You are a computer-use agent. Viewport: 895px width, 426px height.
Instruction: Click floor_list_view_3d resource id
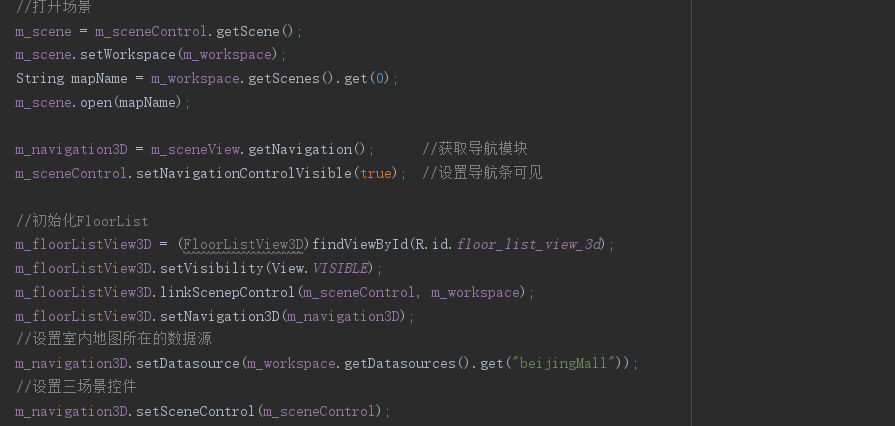(529, 245)
